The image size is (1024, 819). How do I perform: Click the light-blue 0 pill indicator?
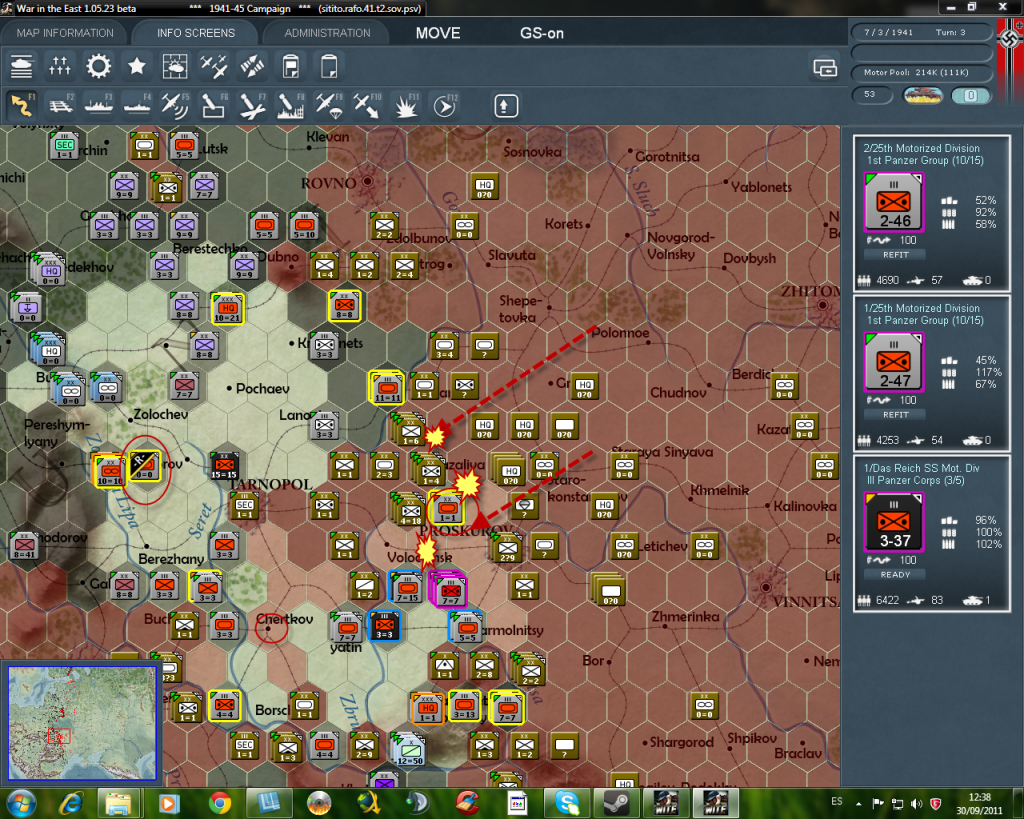point(971,95)
